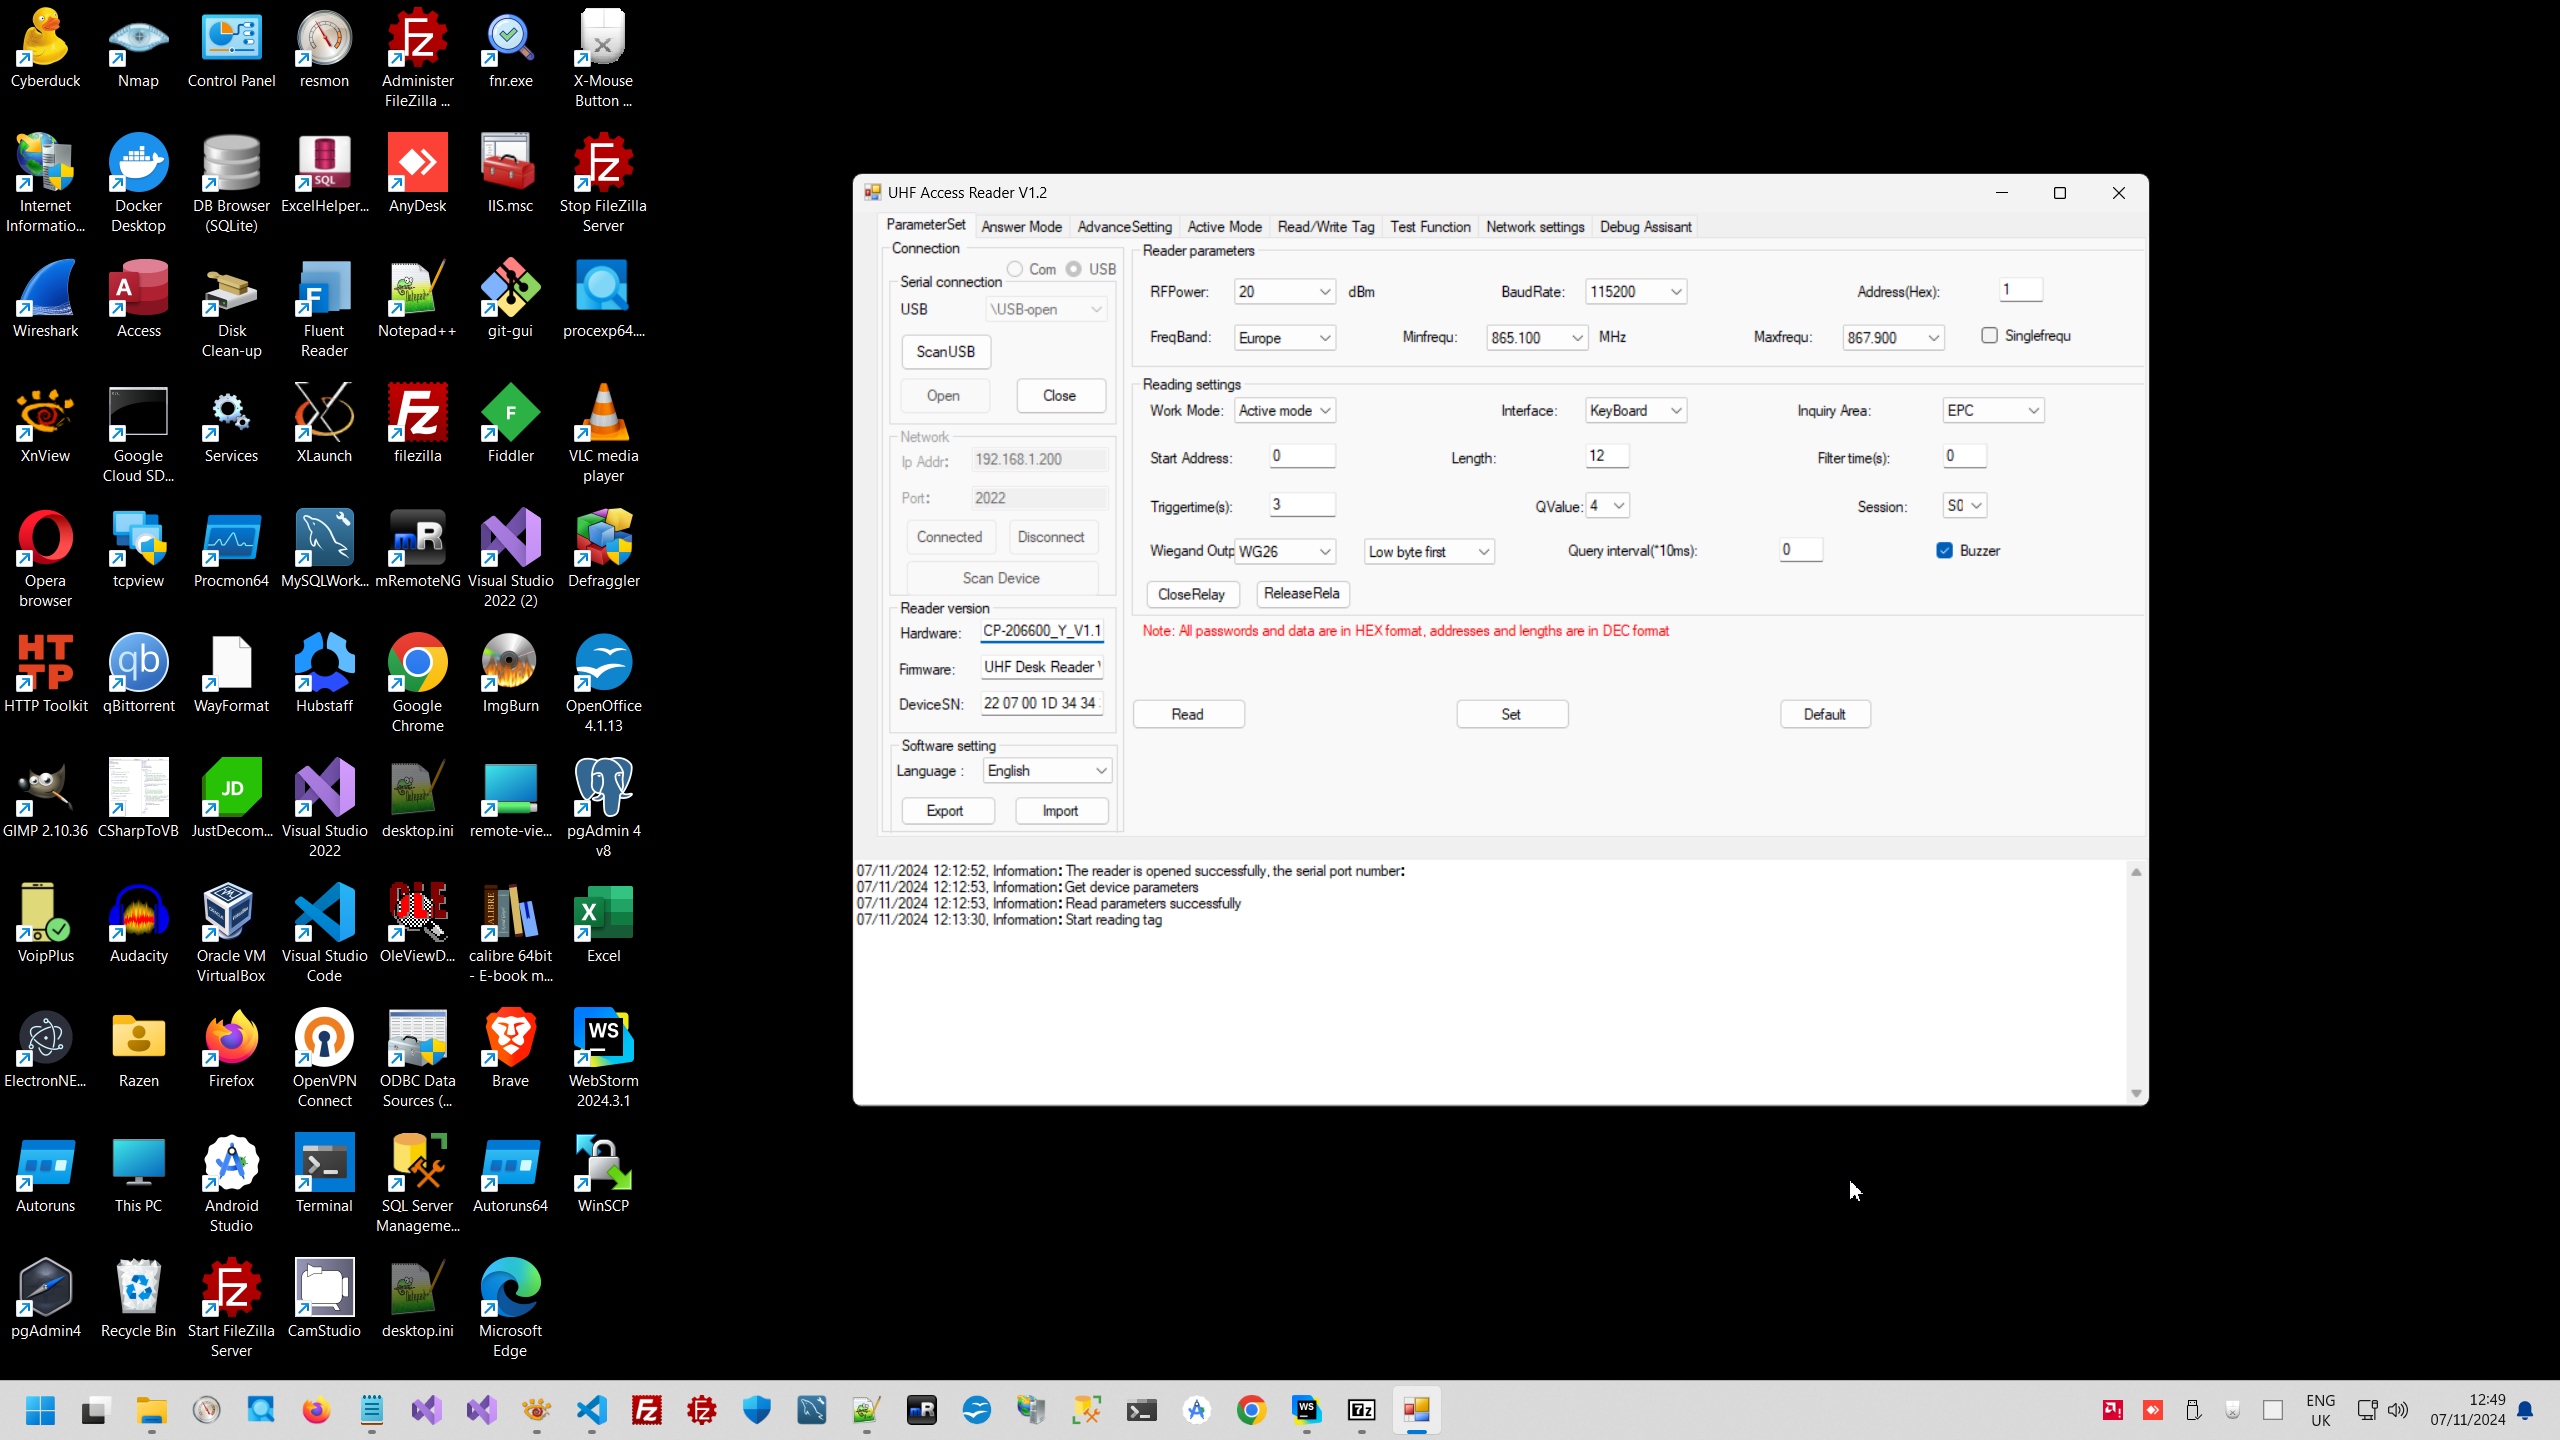The width and height of the screenshot is (2560, 1440).
Task: Switch to the Read/Write Tag tab
Action: [1325, 227]
